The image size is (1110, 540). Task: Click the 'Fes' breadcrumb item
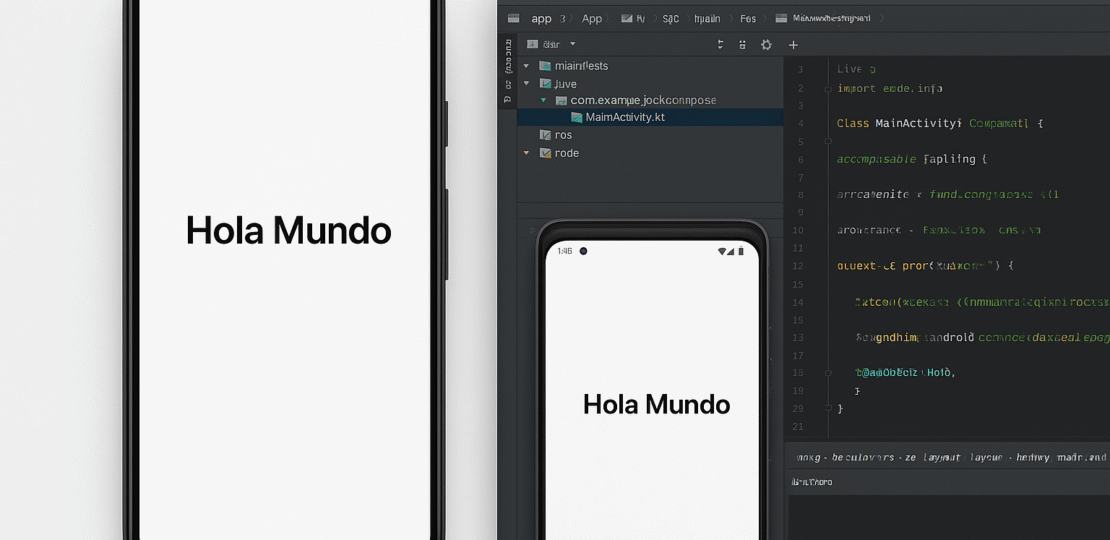pyautogui.click(x=748, y=18)
